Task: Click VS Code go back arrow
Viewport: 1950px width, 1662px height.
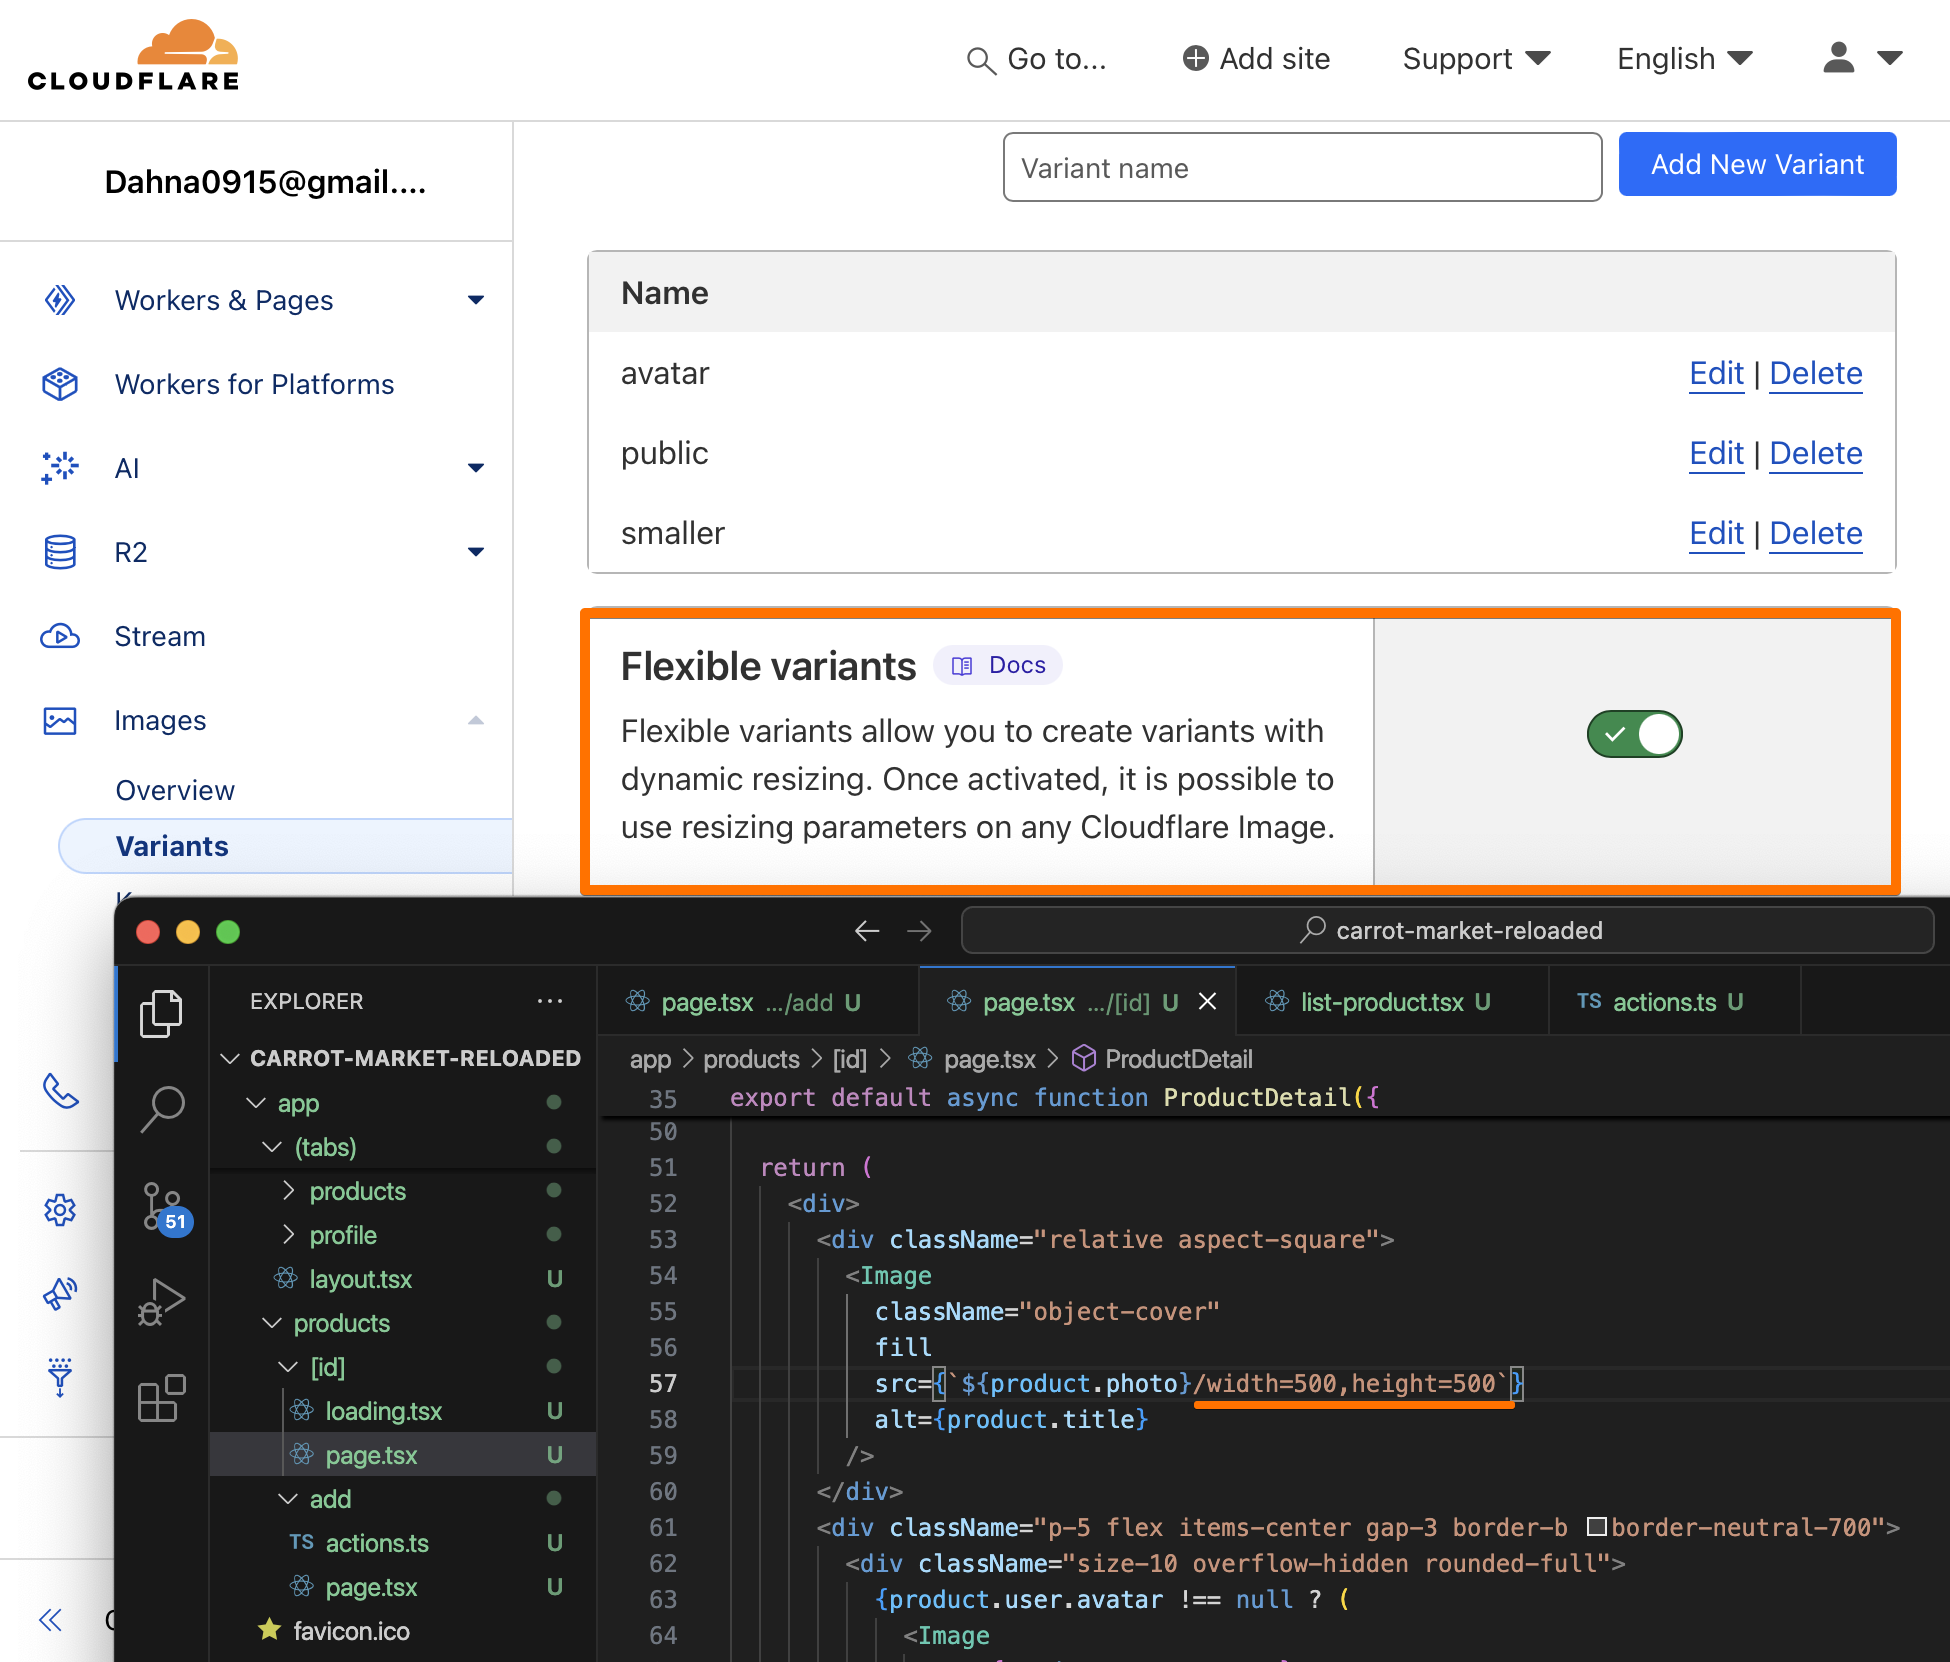Action: coord(866,931)
